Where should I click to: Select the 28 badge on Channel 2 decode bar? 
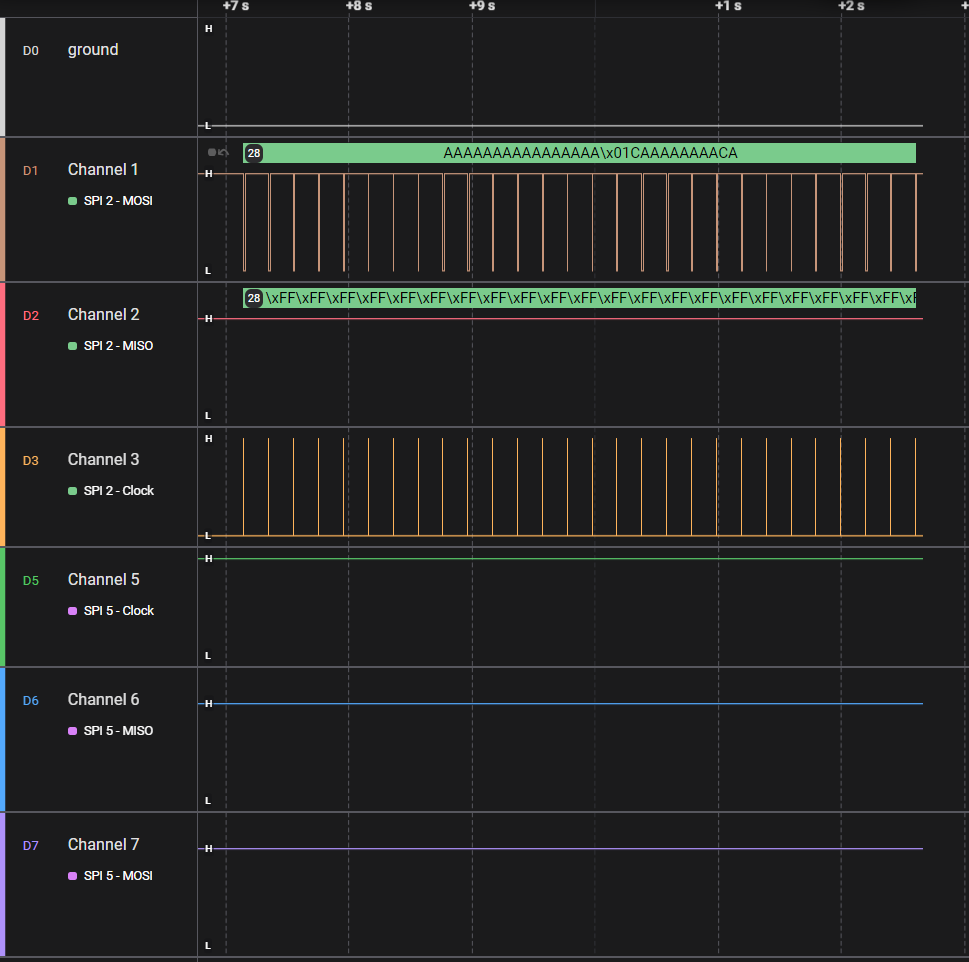click(253, 297)
